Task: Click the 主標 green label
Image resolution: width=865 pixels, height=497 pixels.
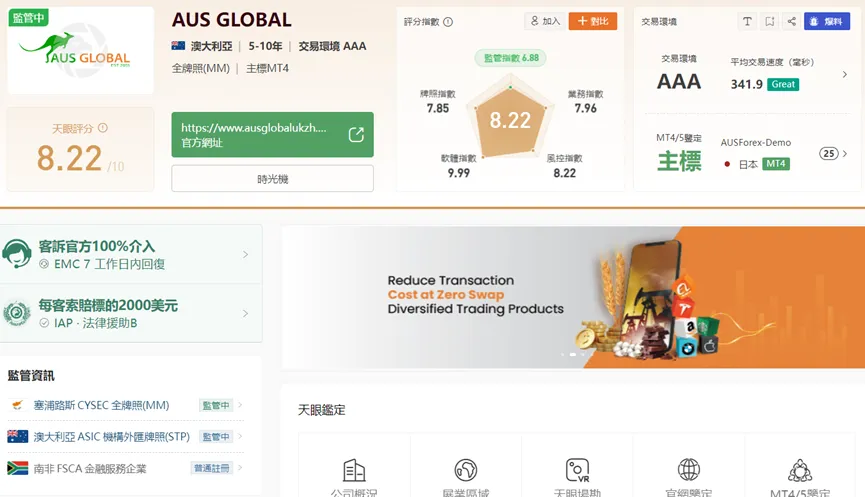Action: click(x=679, y=161)
